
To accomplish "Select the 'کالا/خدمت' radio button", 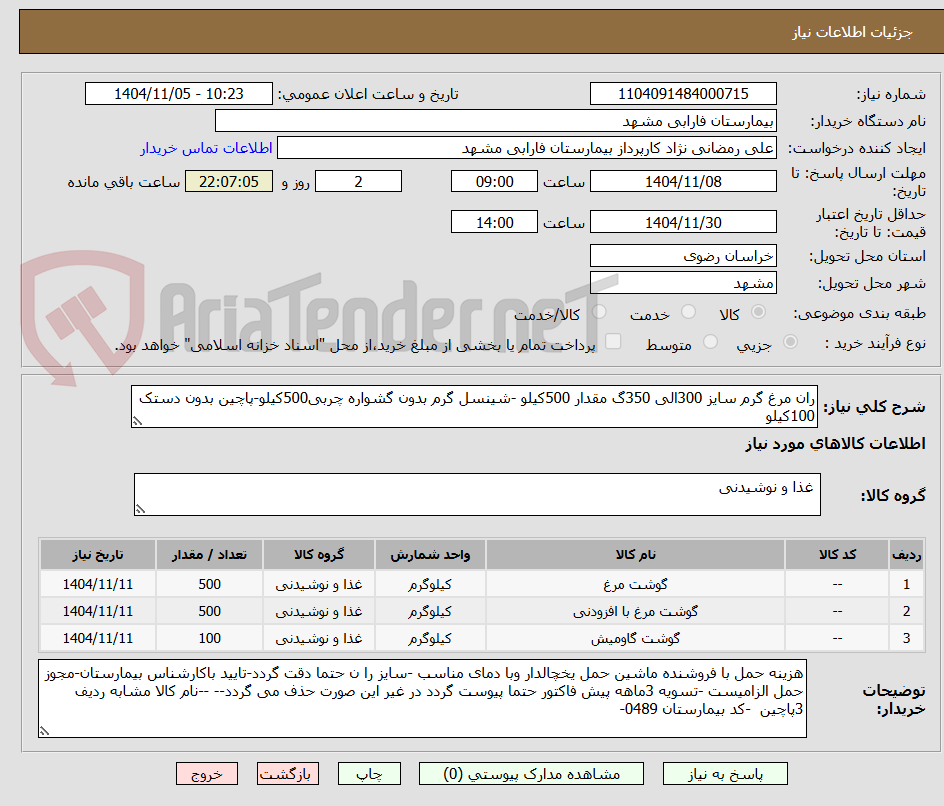I will tap(599, 312).
